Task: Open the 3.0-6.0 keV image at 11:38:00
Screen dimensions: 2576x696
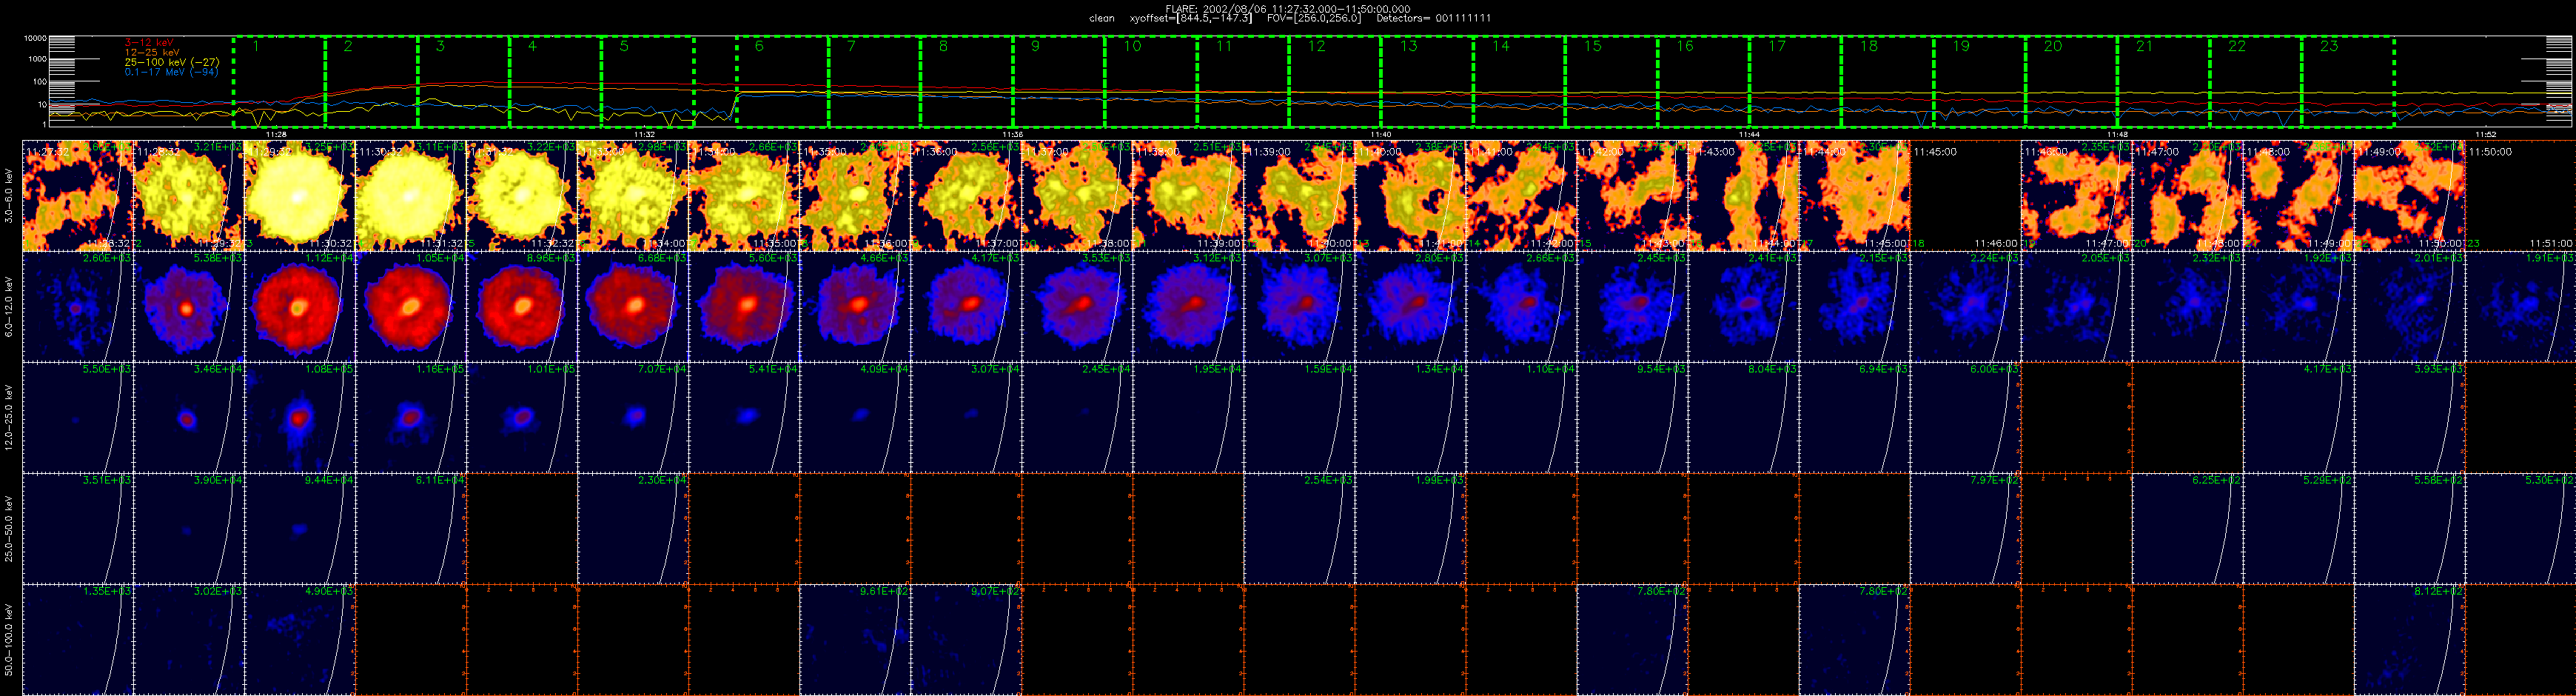Action: [x=1188, y=196]
